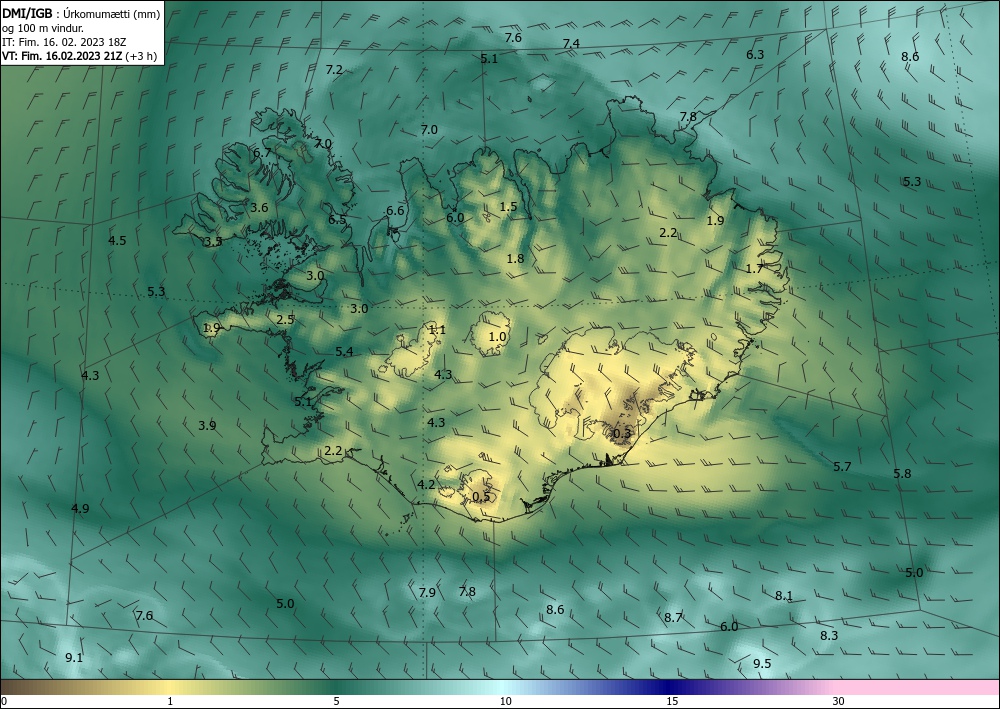Click the 2.5 value on the map
1000x709 pixels.
[285, 320]
